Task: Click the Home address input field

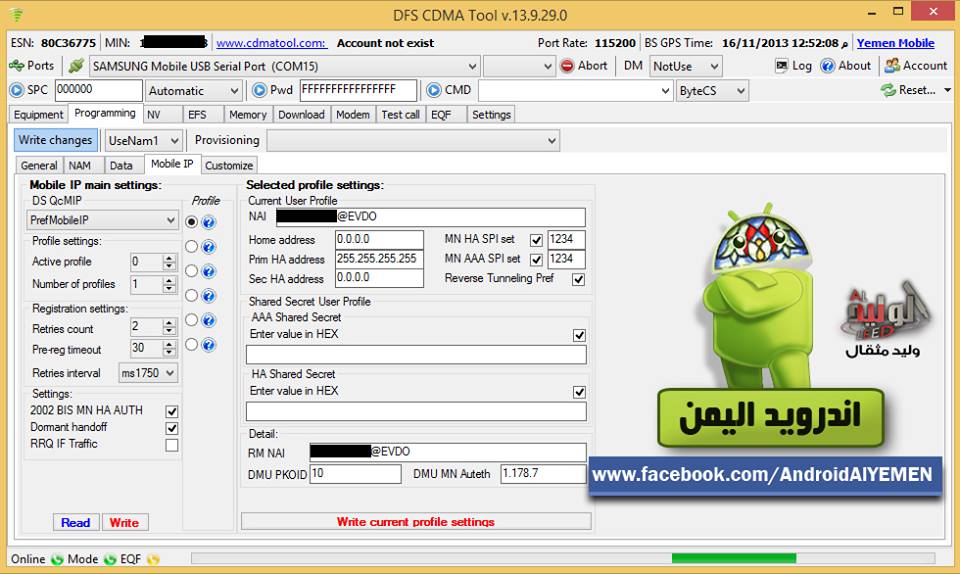Action: tap(379, 239)
